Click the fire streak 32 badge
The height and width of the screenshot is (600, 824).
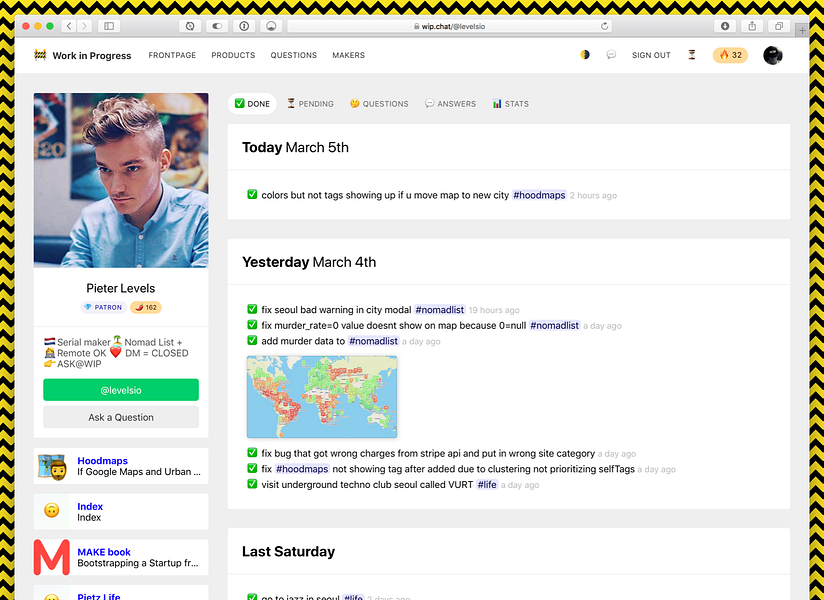tap(730, 55)
